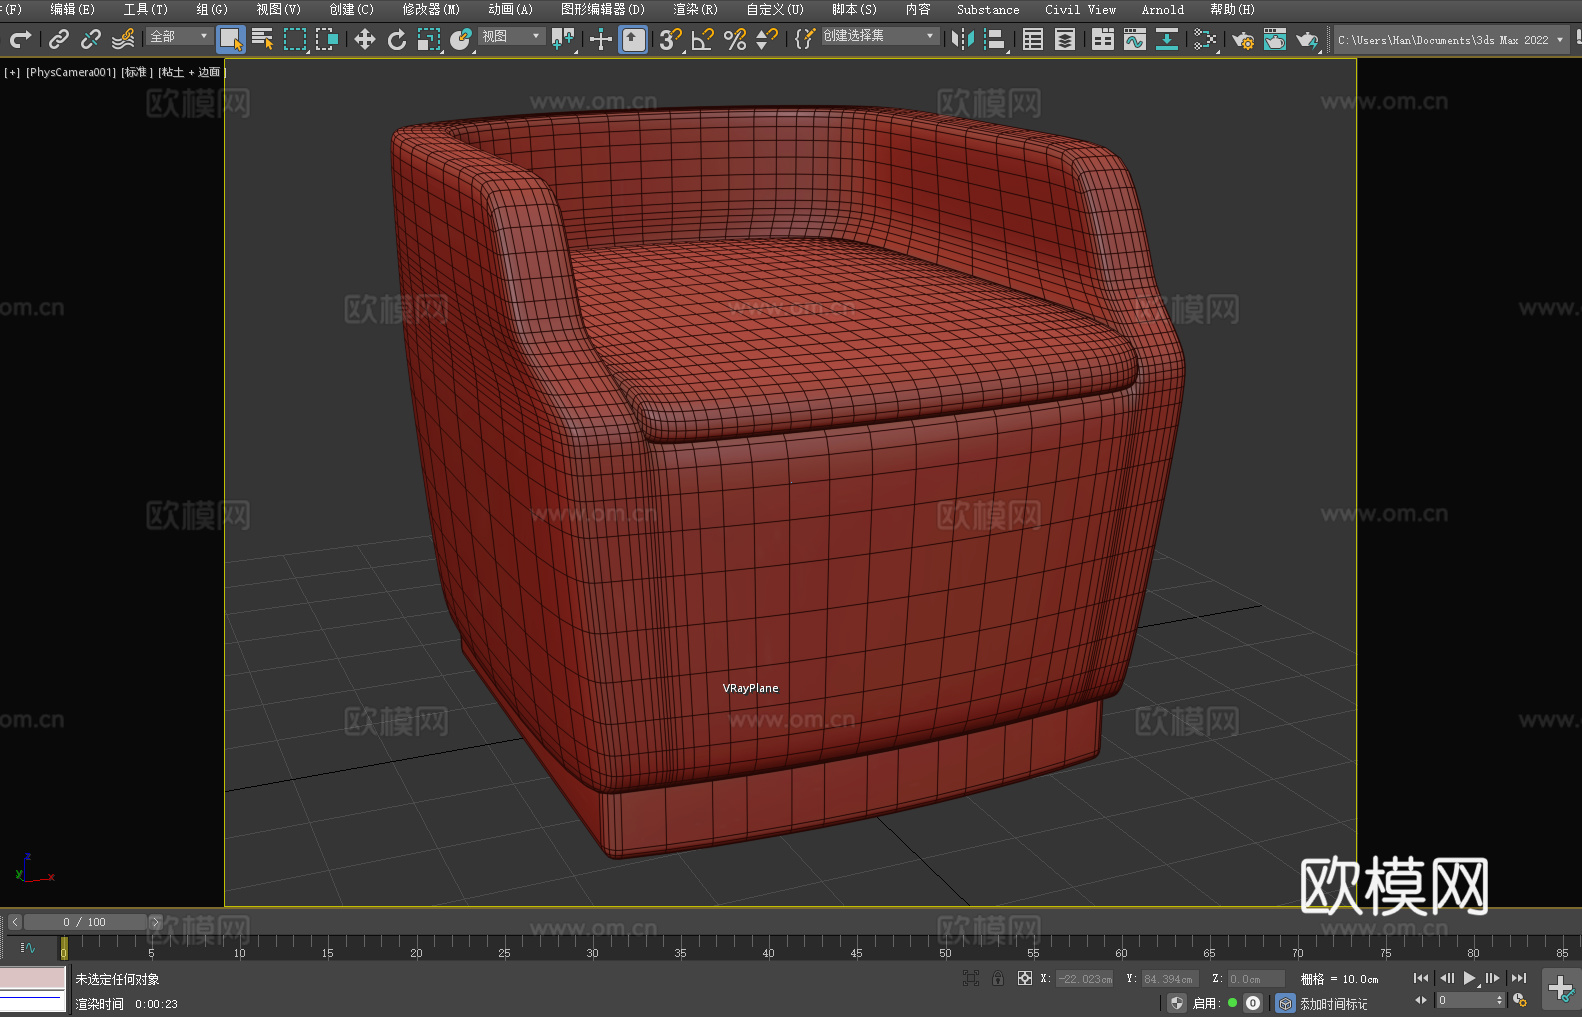Screen dimensions: 1582x1017
Task: Click Next Frame button
Action: tap(1493, 978)
